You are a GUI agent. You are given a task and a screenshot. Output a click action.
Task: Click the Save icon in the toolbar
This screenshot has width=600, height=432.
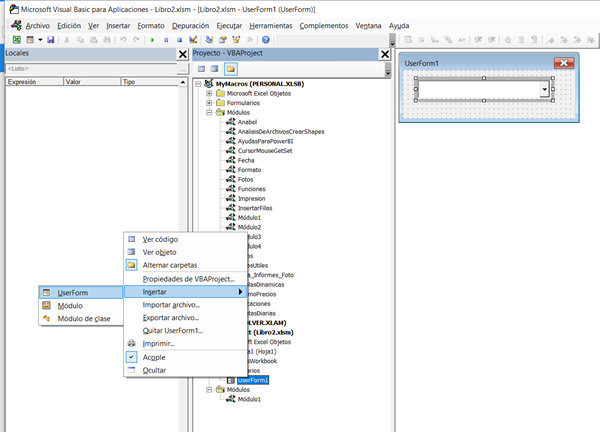tap(50, 39)
